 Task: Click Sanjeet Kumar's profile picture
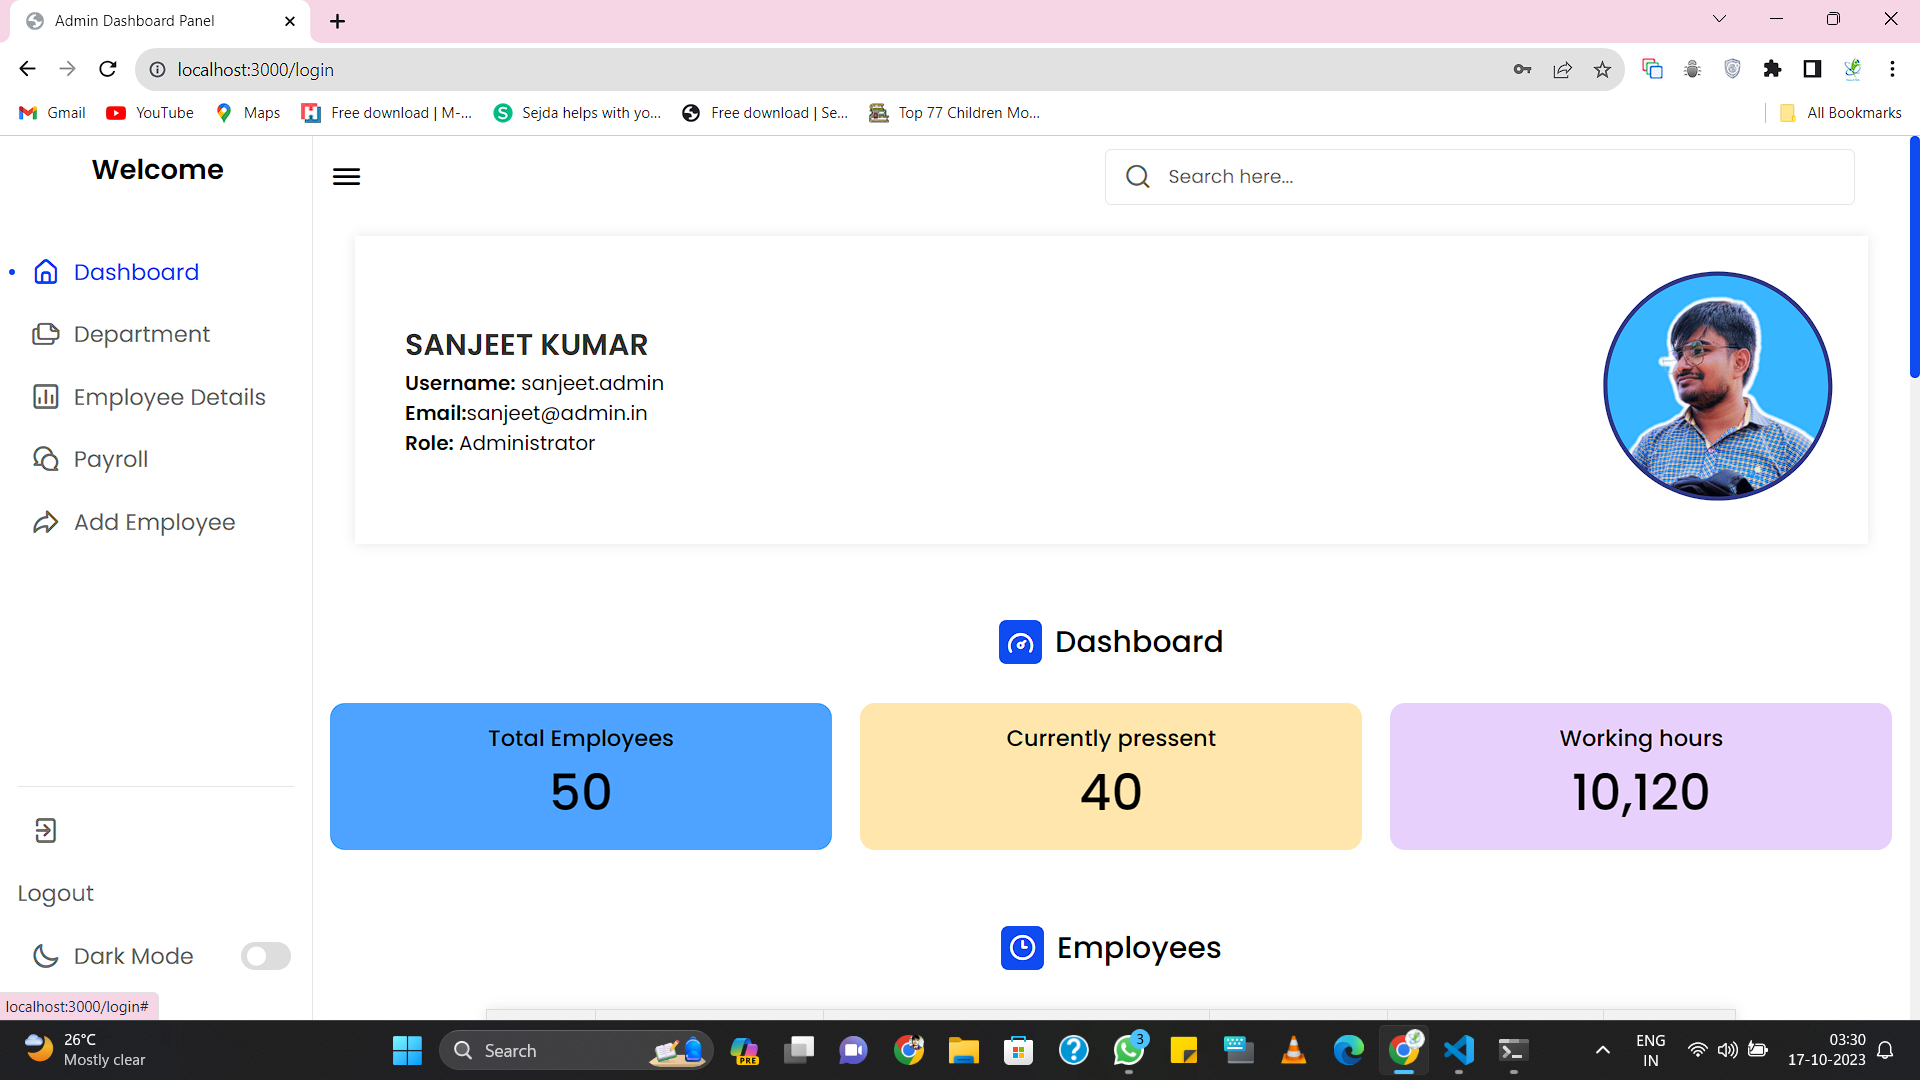pos(1716,386)
